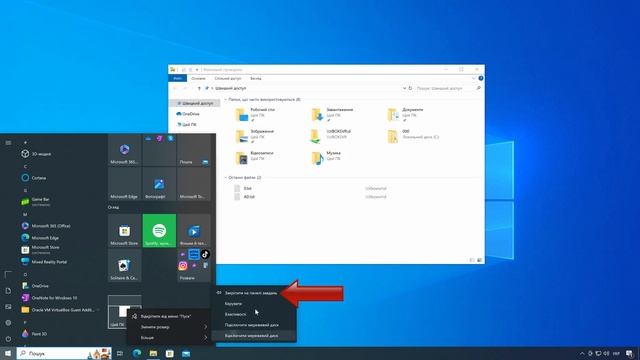This screenshot has height=360, width=640.
Task: Open Microsoft Store from the taskbar
Action: click(170, 353)
